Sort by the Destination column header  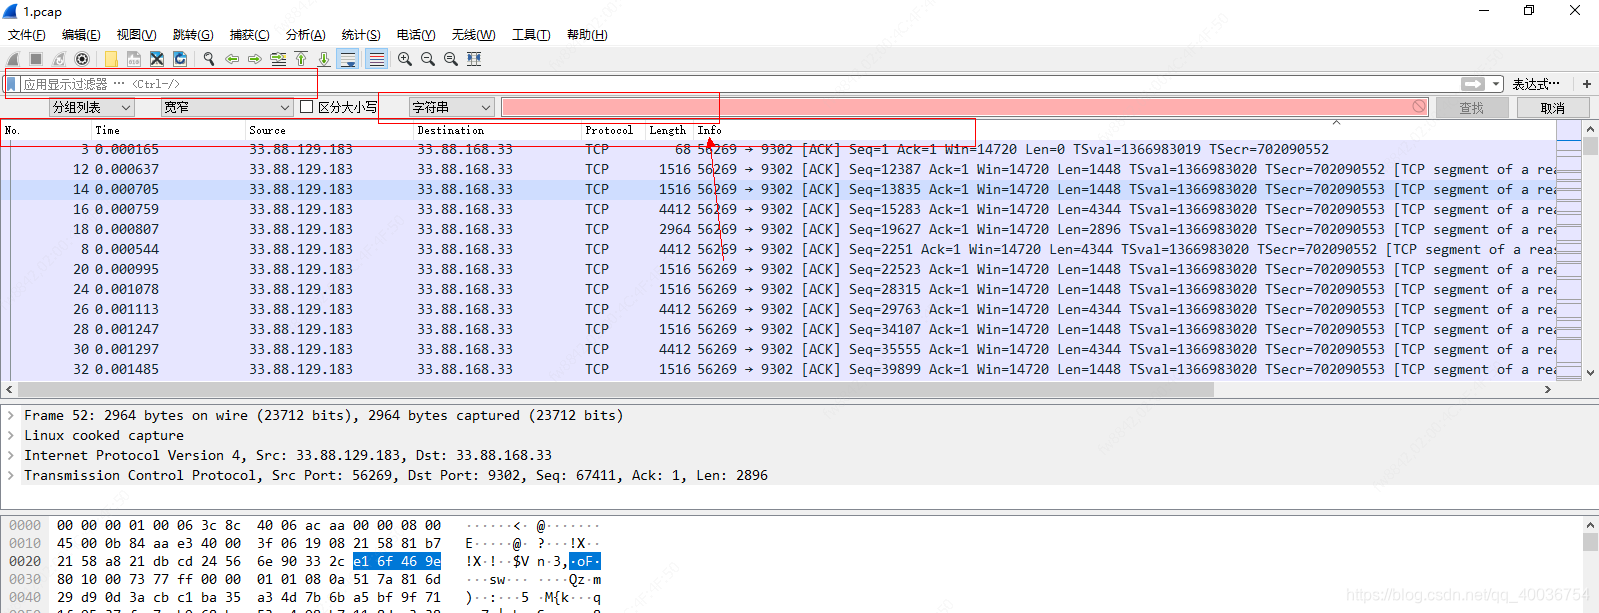click(498, 130)
